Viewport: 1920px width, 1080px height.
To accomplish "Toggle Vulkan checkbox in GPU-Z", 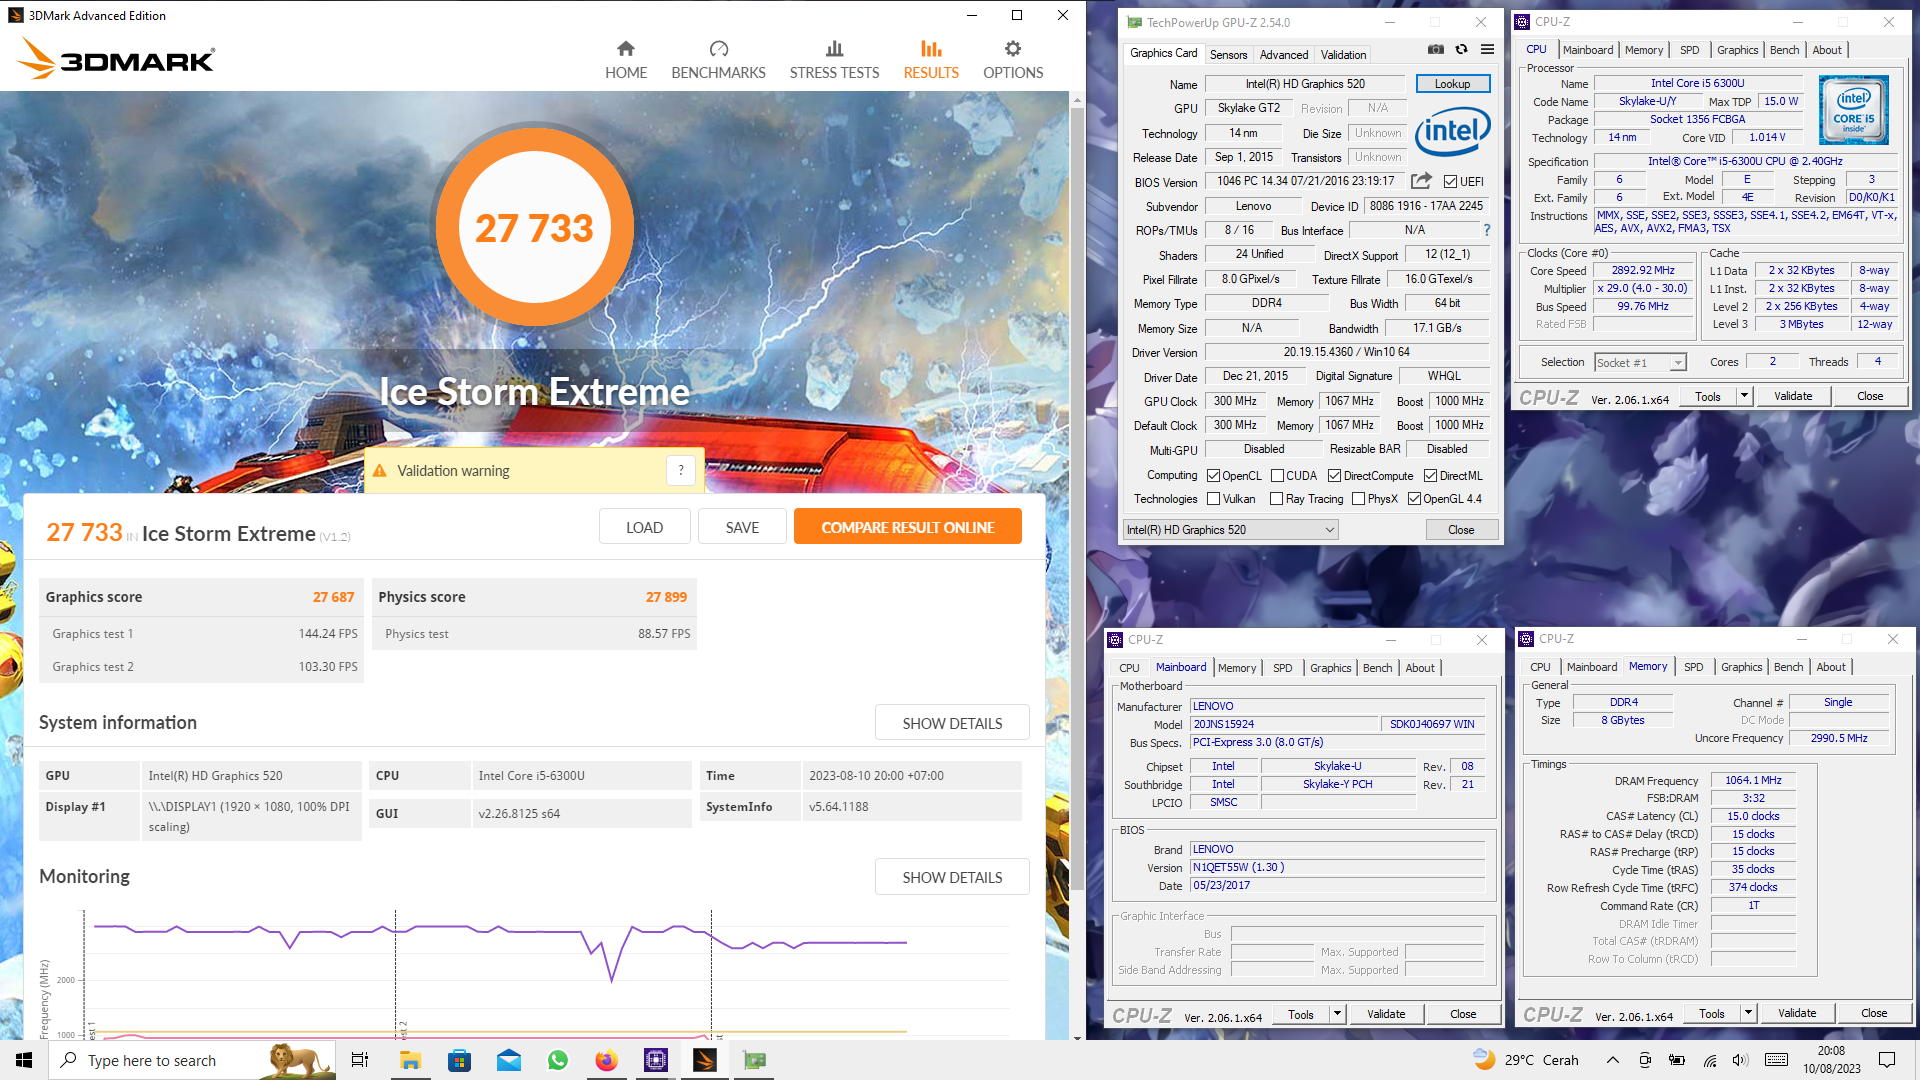I will tap(1213, 499).
